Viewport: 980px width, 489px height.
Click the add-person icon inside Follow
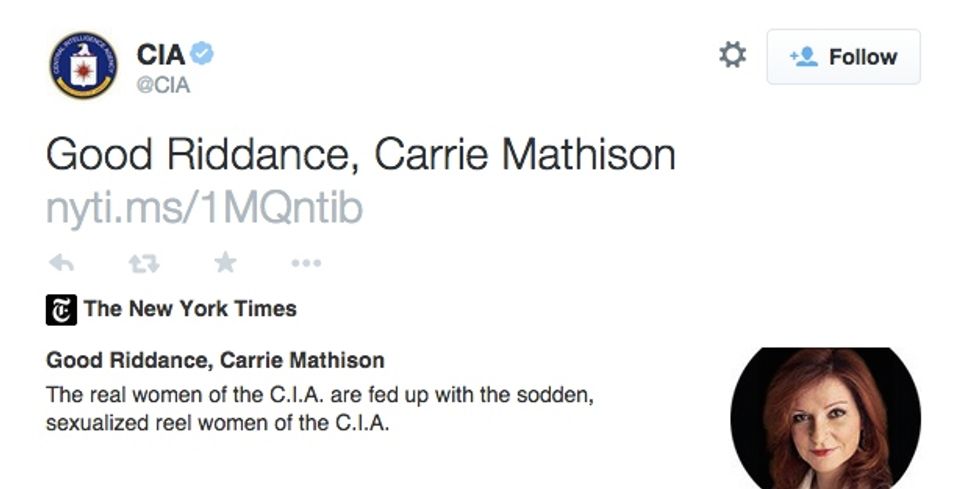[803, 57]
